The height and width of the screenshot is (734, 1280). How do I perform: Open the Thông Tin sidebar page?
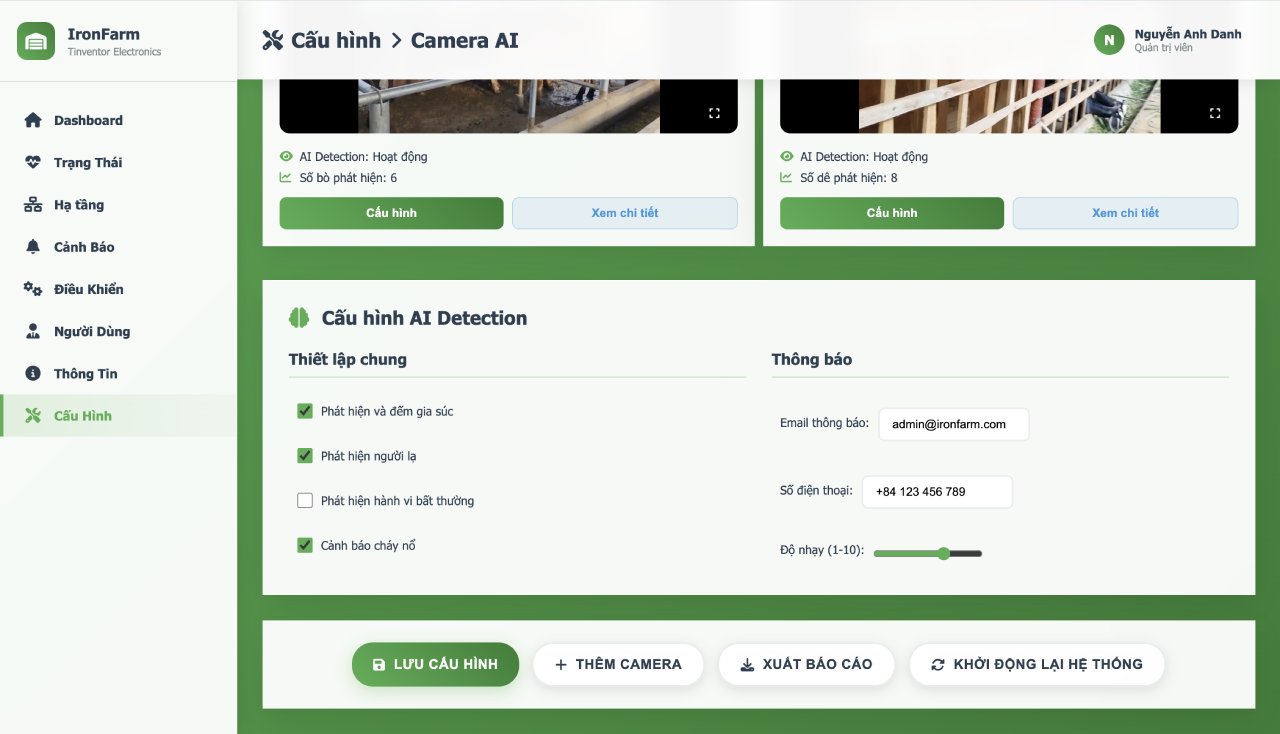[x=85, y=373]
